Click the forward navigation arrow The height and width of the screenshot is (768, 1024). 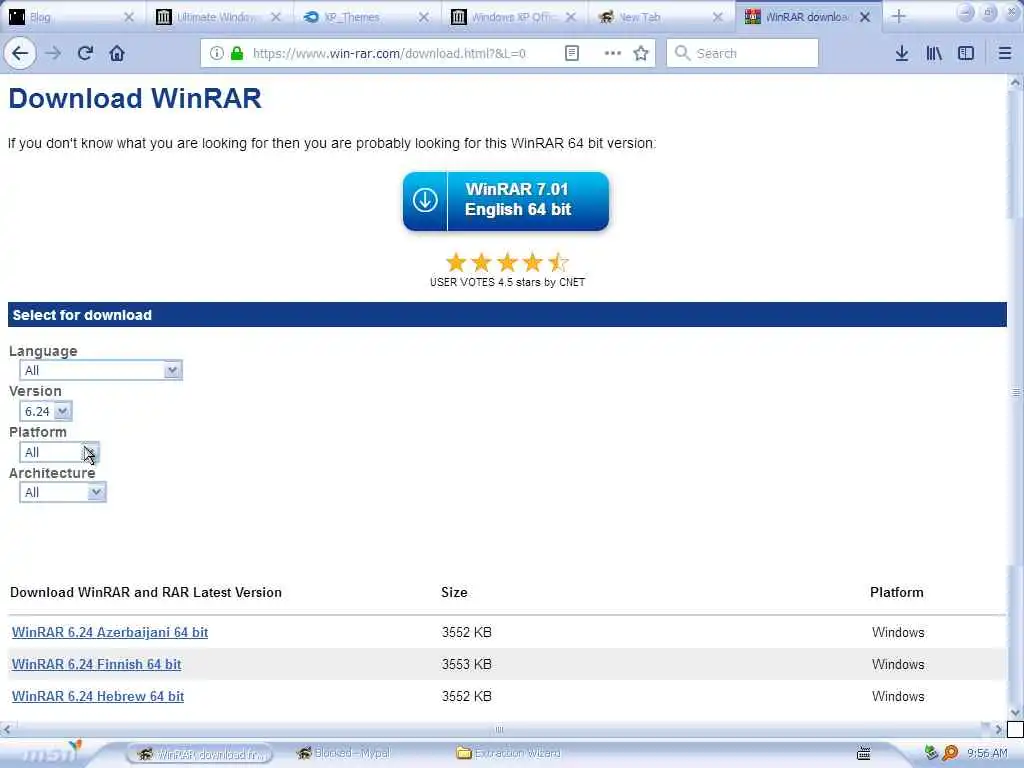click(53, 53)
